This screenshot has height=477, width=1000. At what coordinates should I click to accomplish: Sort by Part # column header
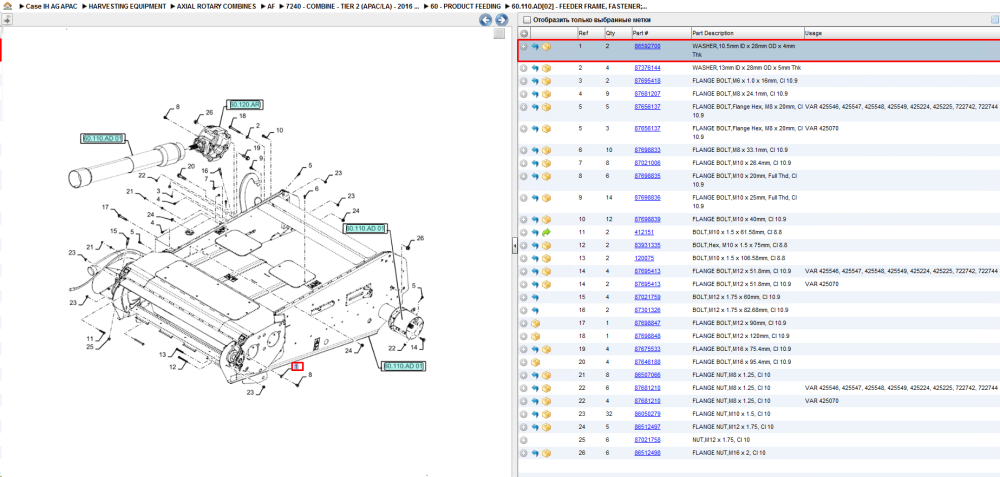[x=640, y=33]
